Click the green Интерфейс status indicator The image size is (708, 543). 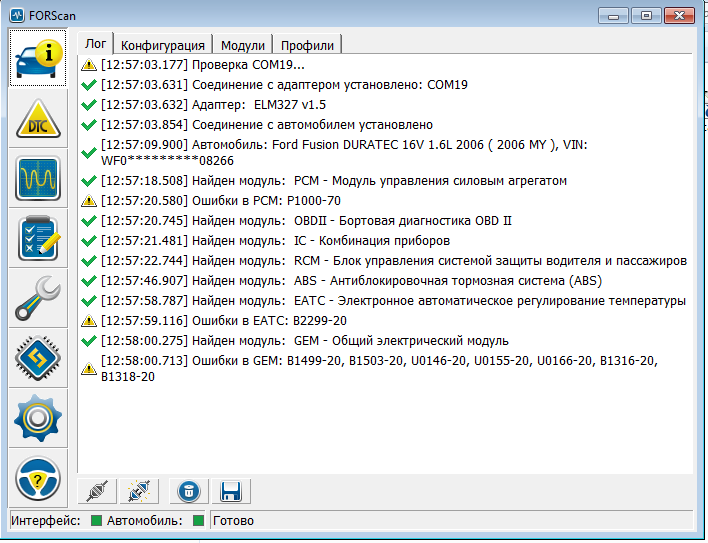96,520
